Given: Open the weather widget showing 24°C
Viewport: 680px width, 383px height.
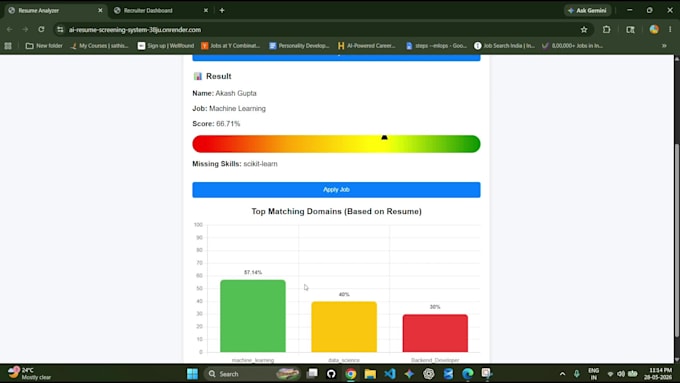Looking at the screenshot, I should pos(29,373).
